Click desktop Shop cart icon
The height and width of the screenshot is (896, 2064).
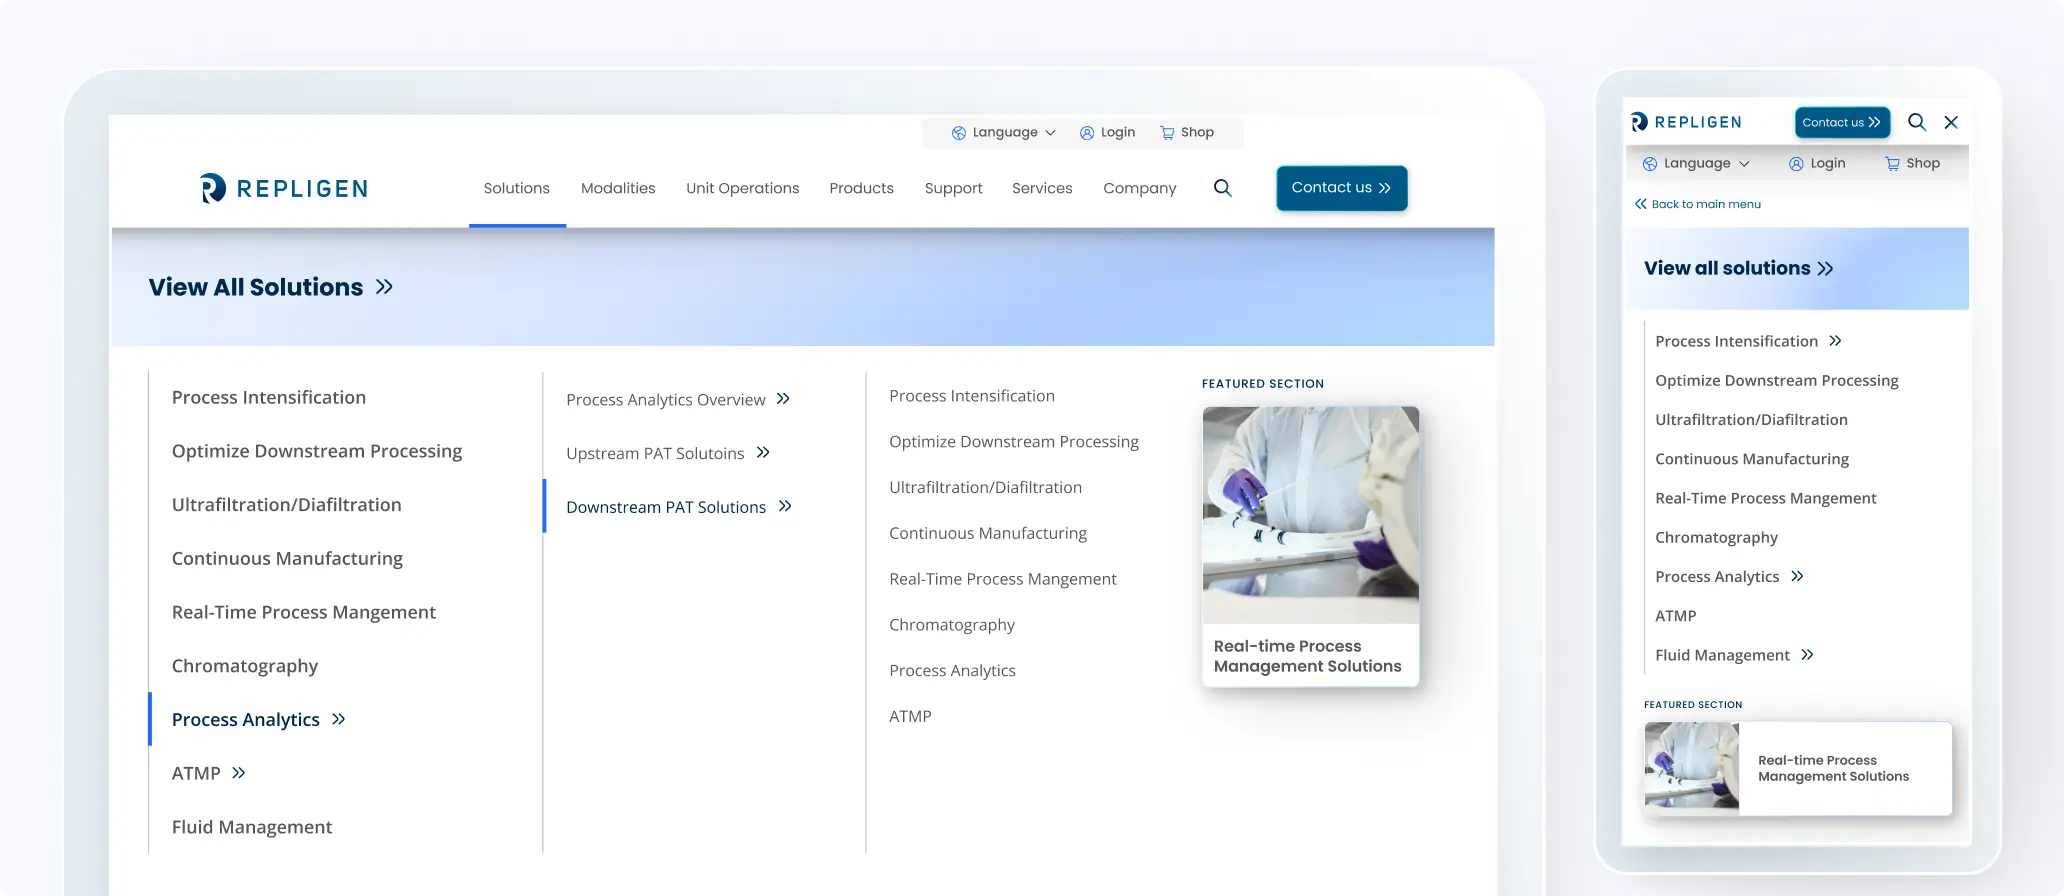click(1167, 133)
